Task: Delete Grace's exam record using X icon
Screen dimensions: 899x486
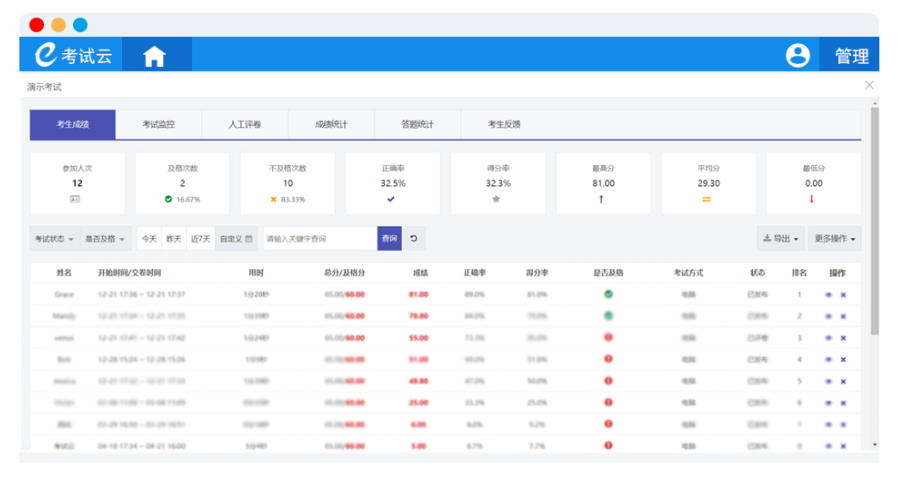Action: click(843, 295)
